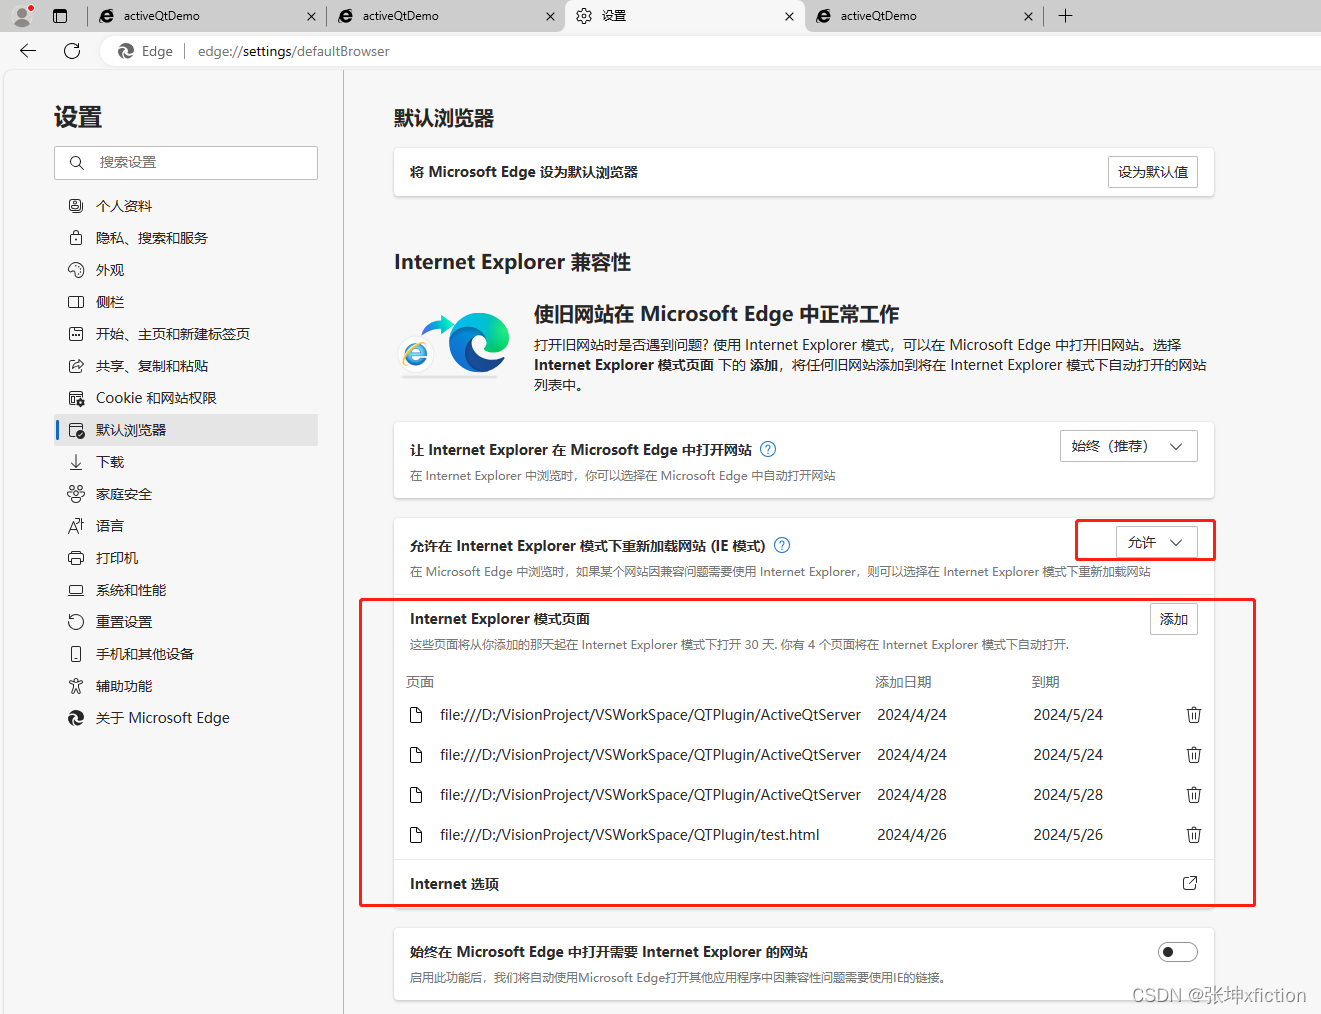
Task: Toggle always open IE sites in Edge
Action: 1178,952
